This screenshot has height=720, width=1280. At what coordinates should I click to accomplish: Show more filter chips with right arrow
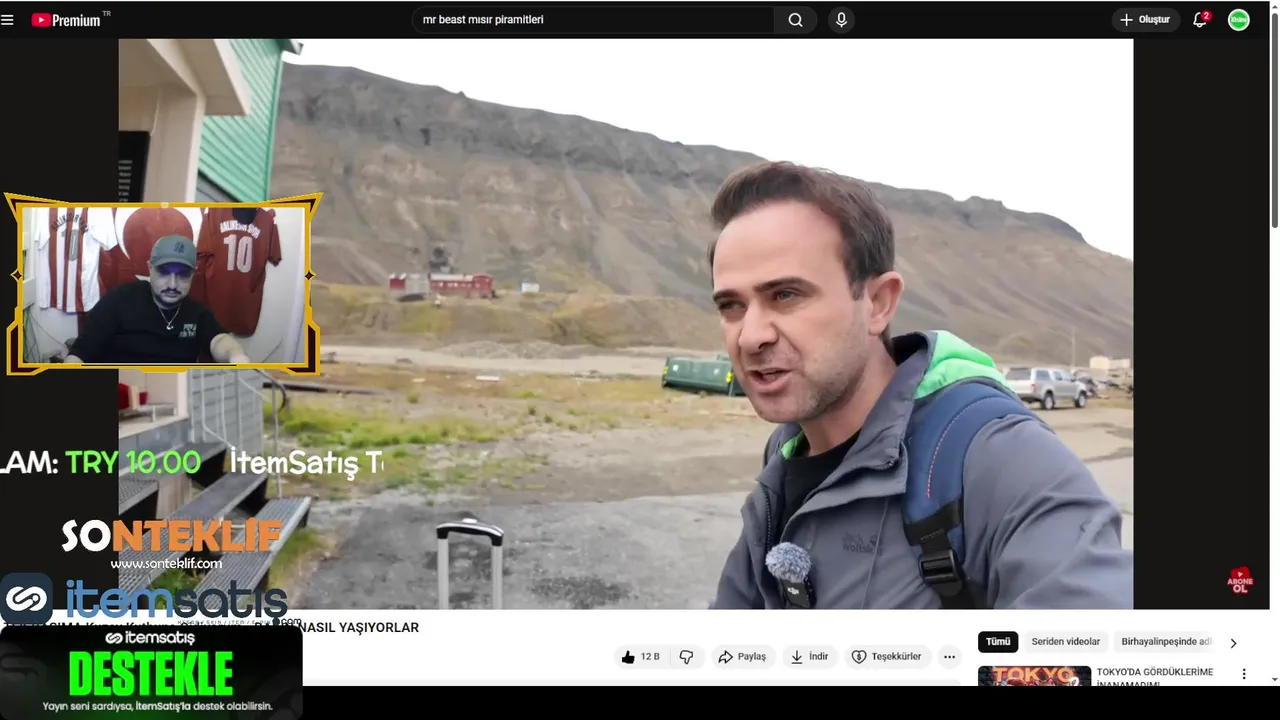1233,643
